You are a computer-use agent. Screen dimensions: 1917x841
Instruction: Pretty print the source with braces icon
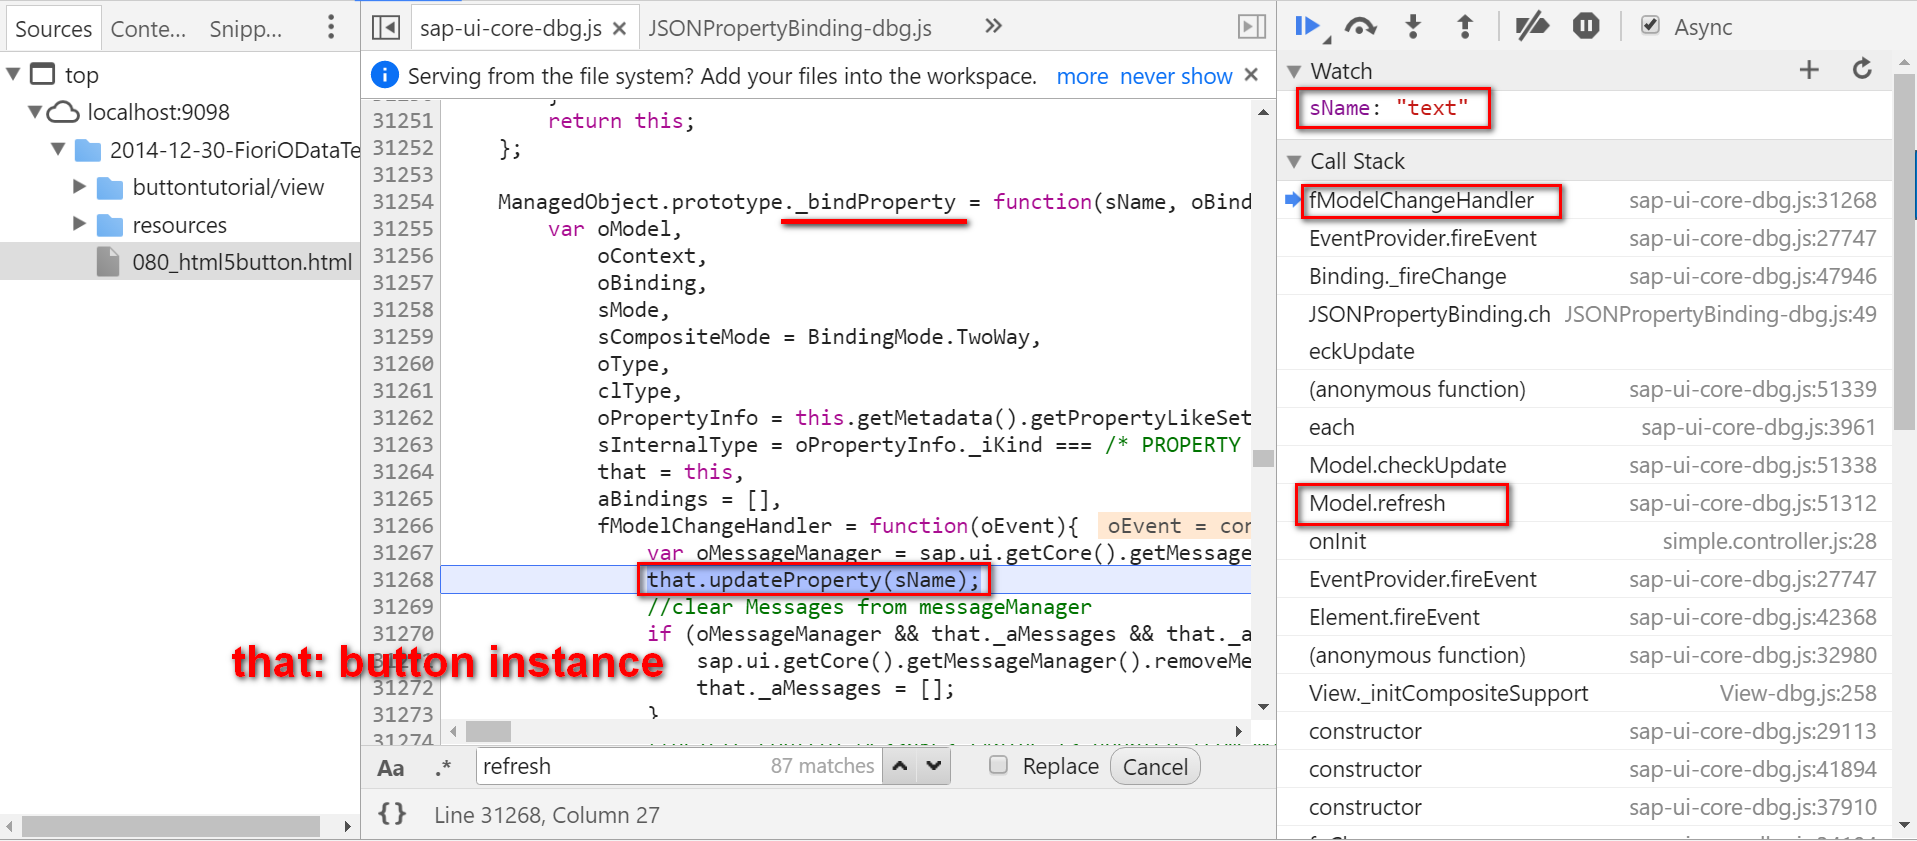click(392, 814)
